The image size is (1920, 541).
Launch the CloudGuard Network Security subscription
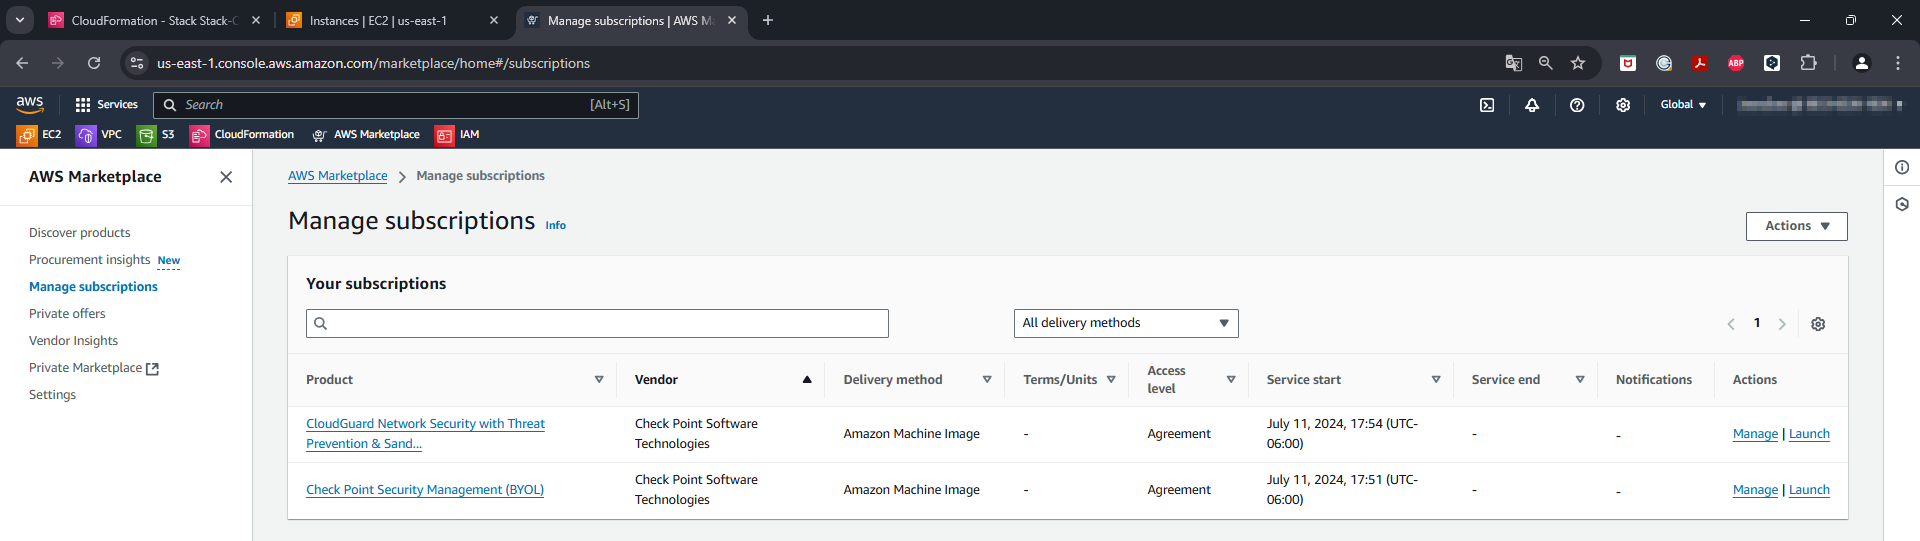[x=1809, y=434]
